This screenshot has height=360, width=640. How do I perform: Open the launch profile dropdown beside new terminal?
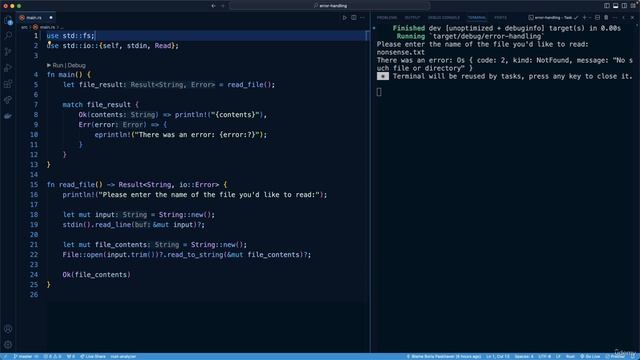point(590,18)
